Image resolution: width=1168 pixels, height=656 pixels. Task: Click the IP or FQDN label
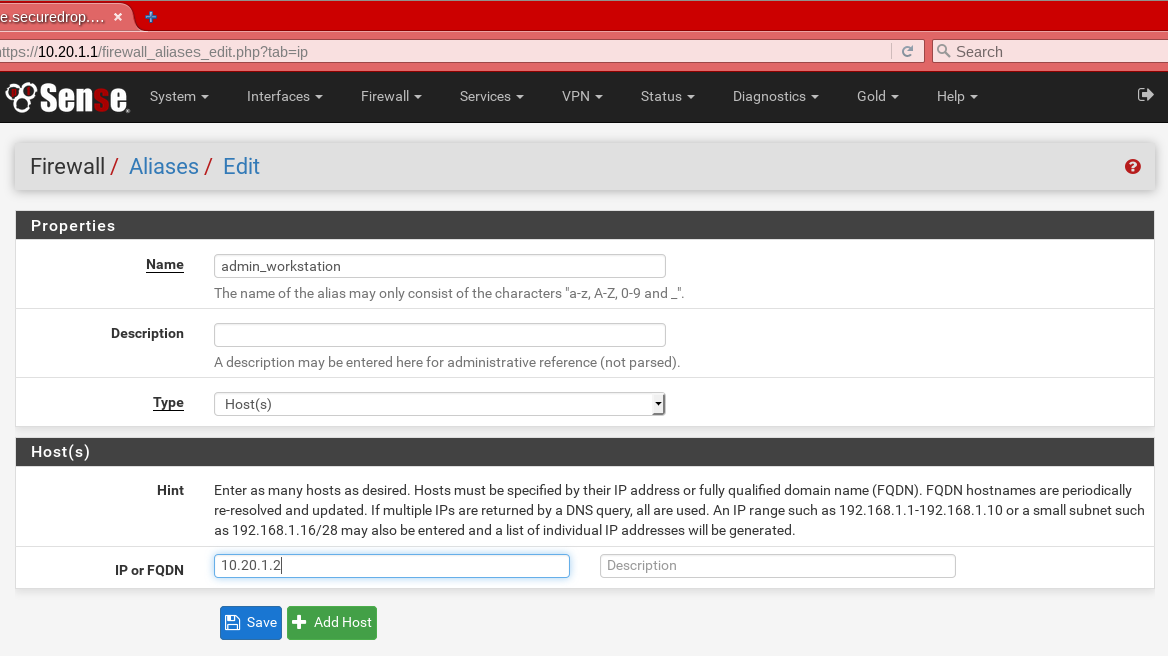pyautogui.click(x=149, y=570)
